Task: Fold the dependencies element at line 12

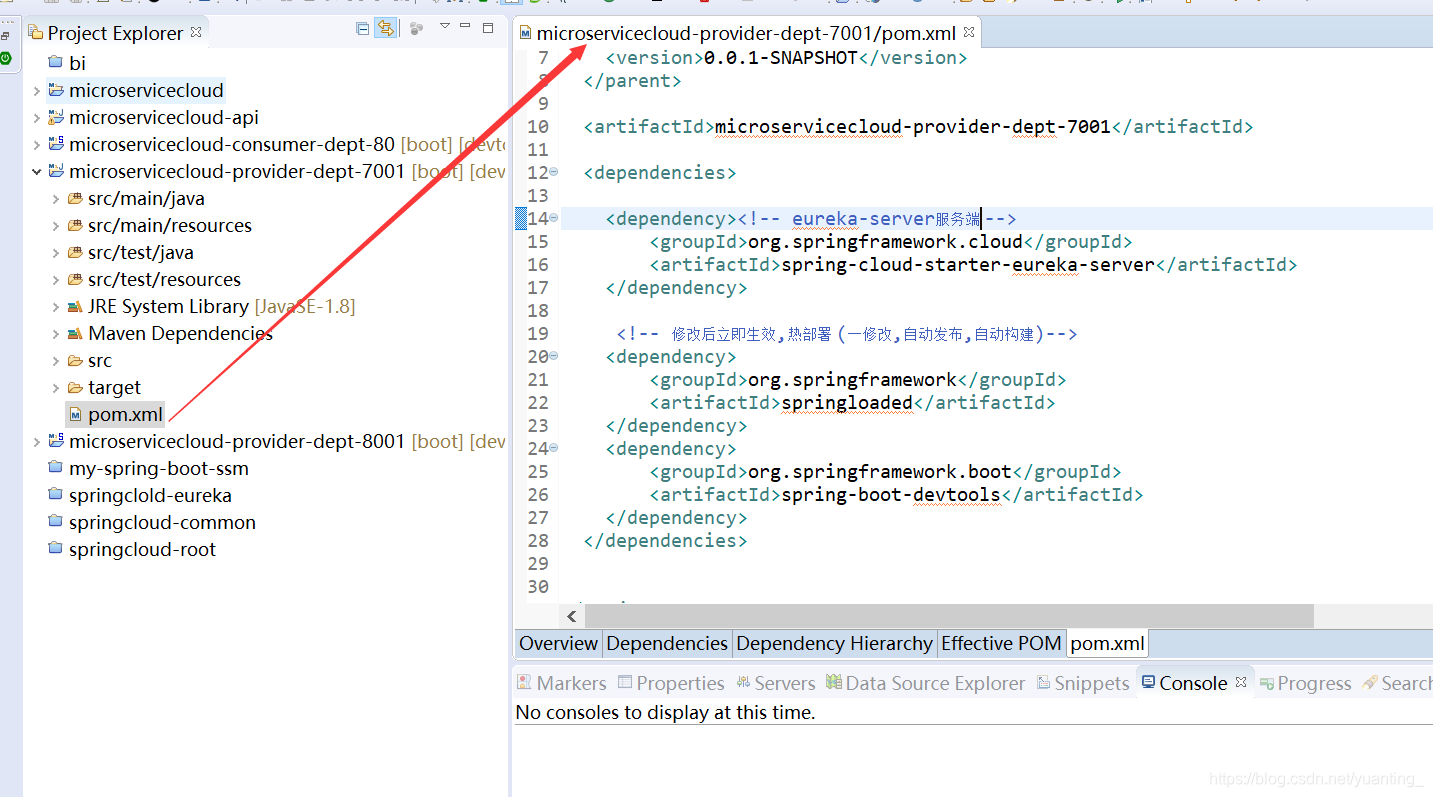Action: tap(554, 172)
